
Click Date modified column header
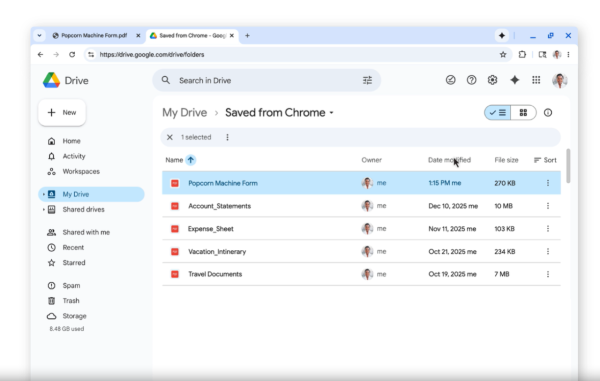coord(449,160)
